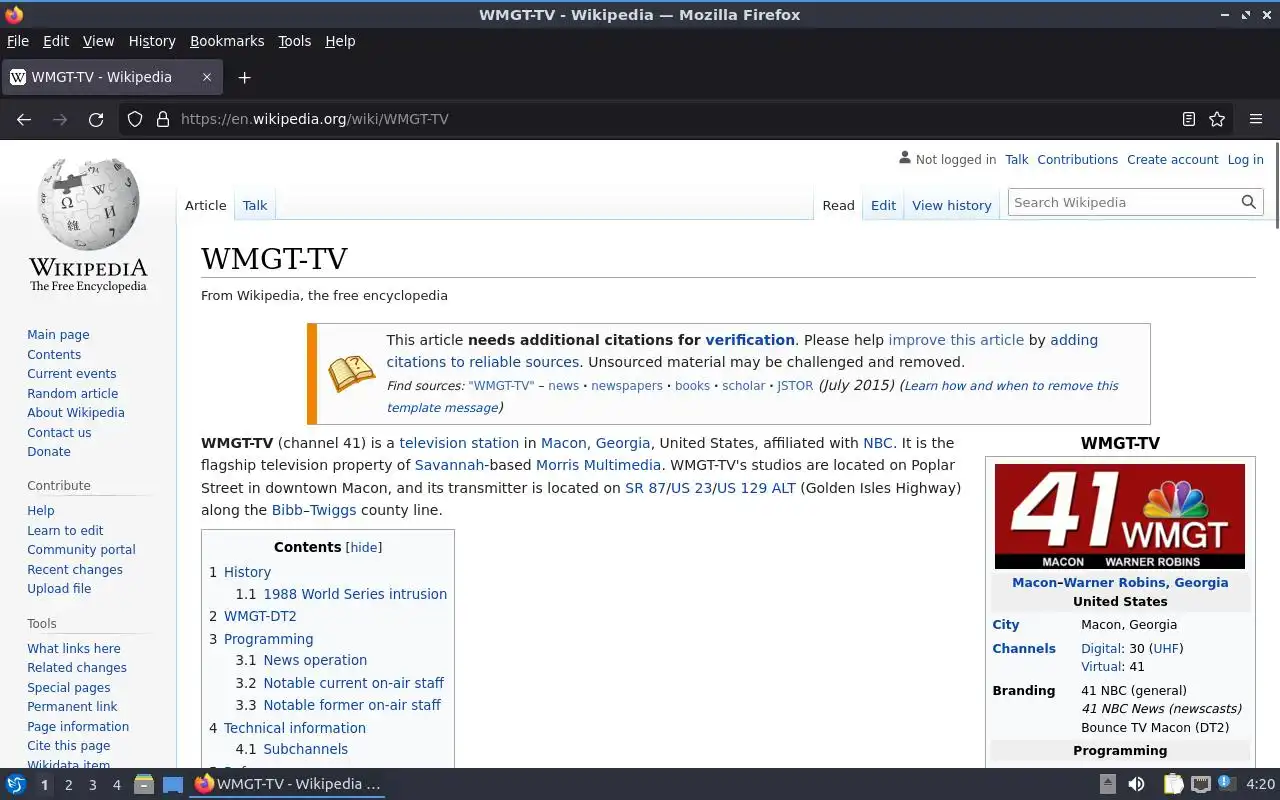The image size is (1280, 800).
Task: Open the Firefox hamburger application menu
Action: [1256, 119]
